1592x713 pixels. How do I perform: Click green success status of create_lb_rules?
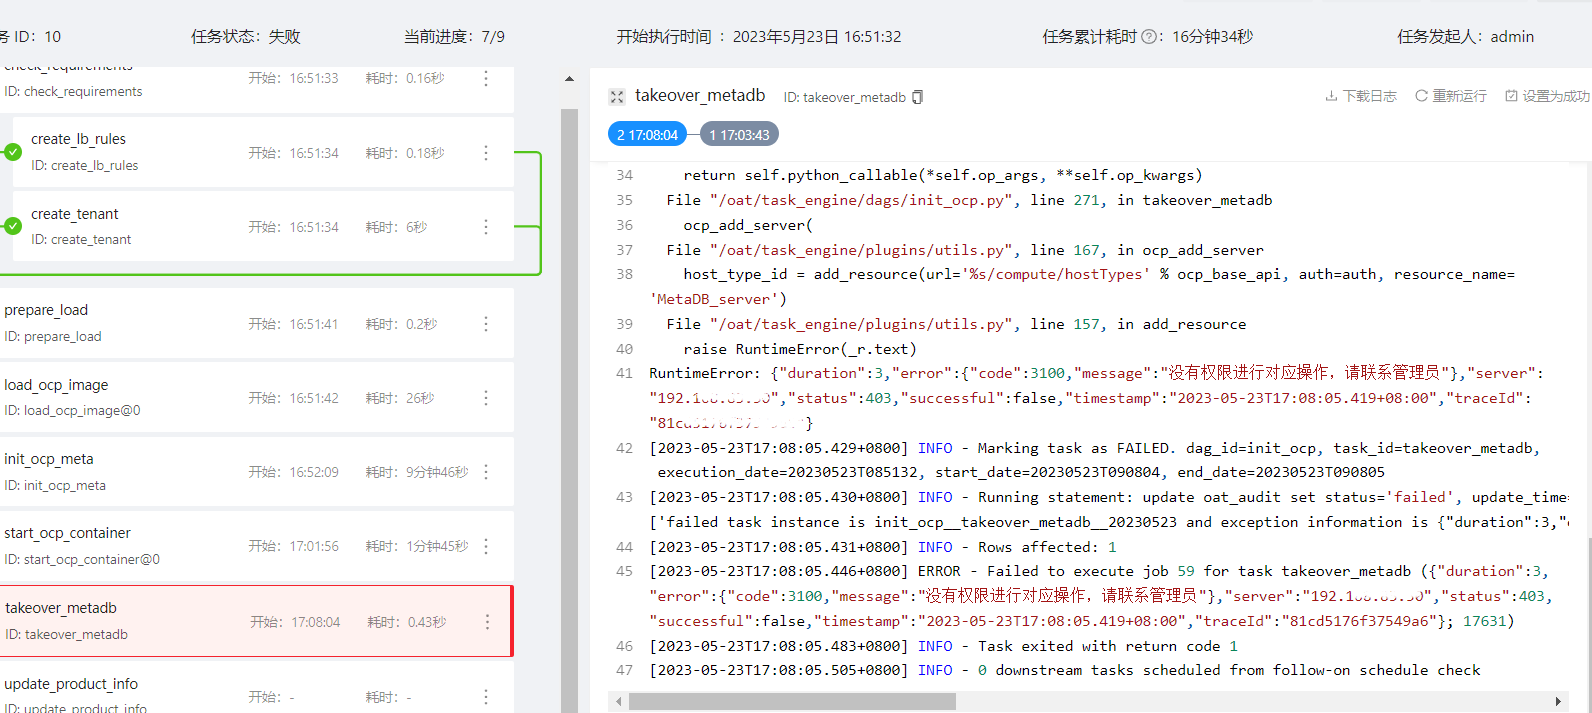point(13,152)
